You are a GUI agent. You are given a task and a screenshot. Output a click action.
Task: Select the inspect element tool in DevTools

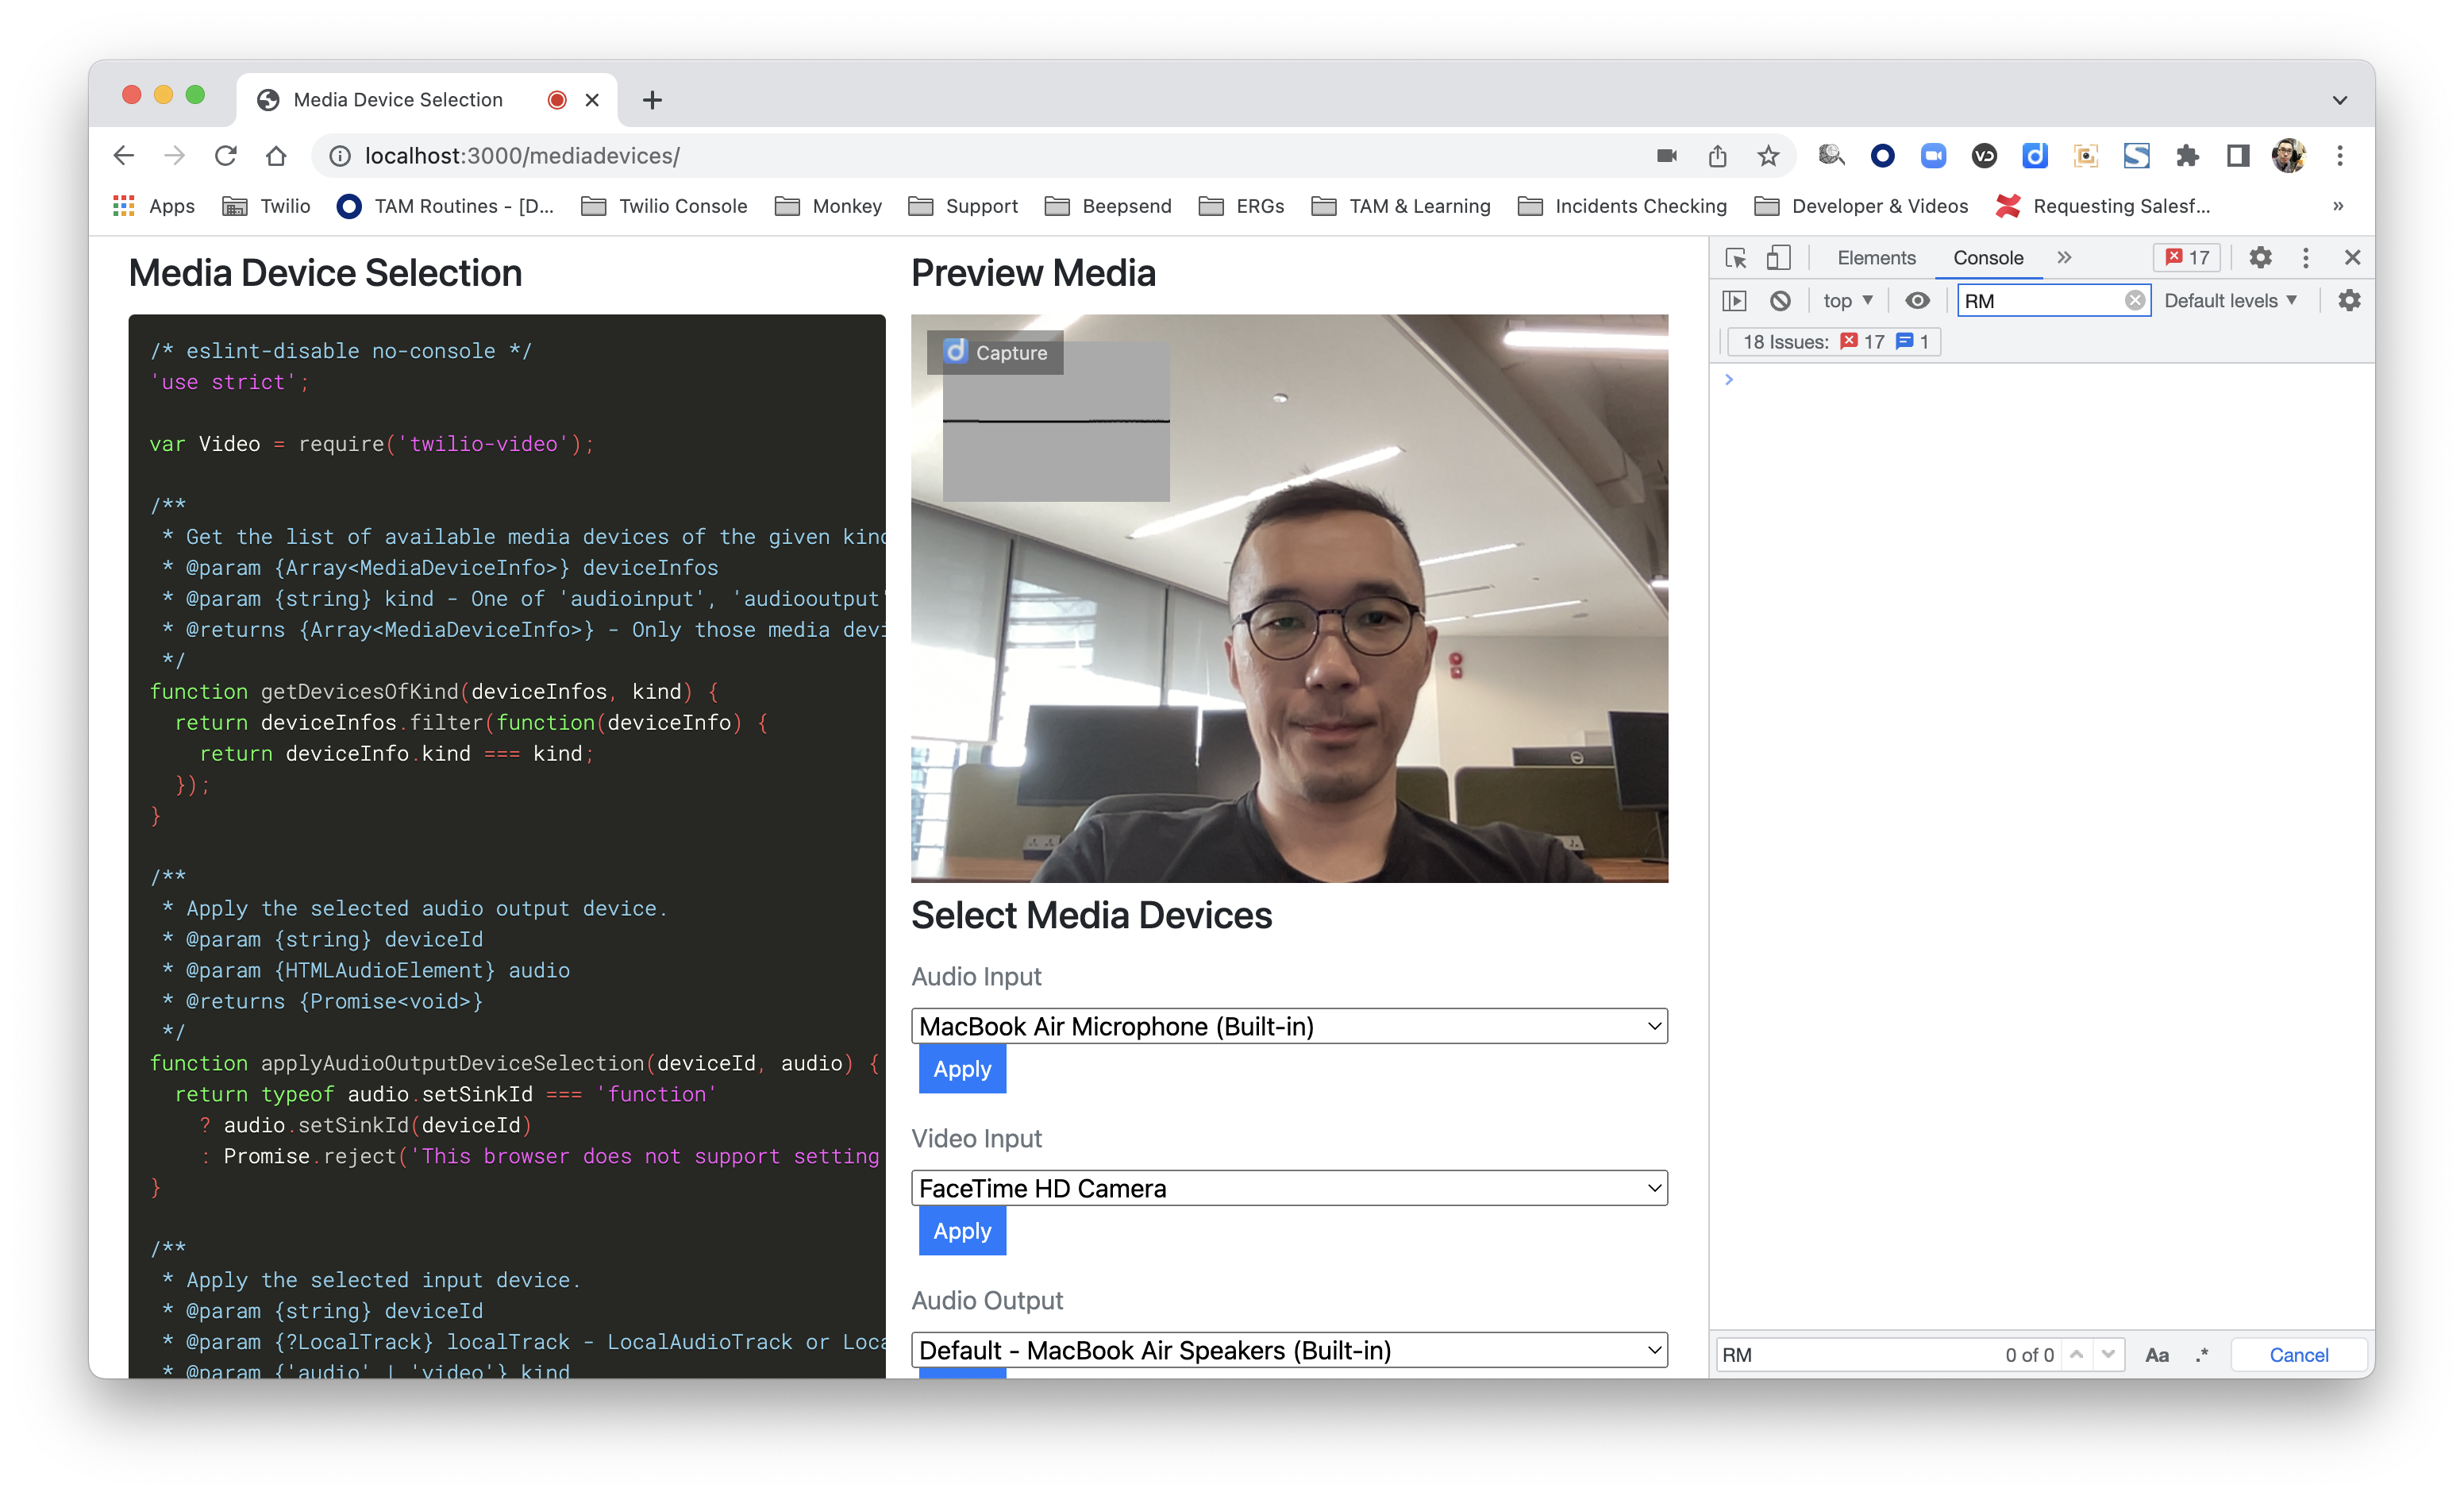(1737, 257)
